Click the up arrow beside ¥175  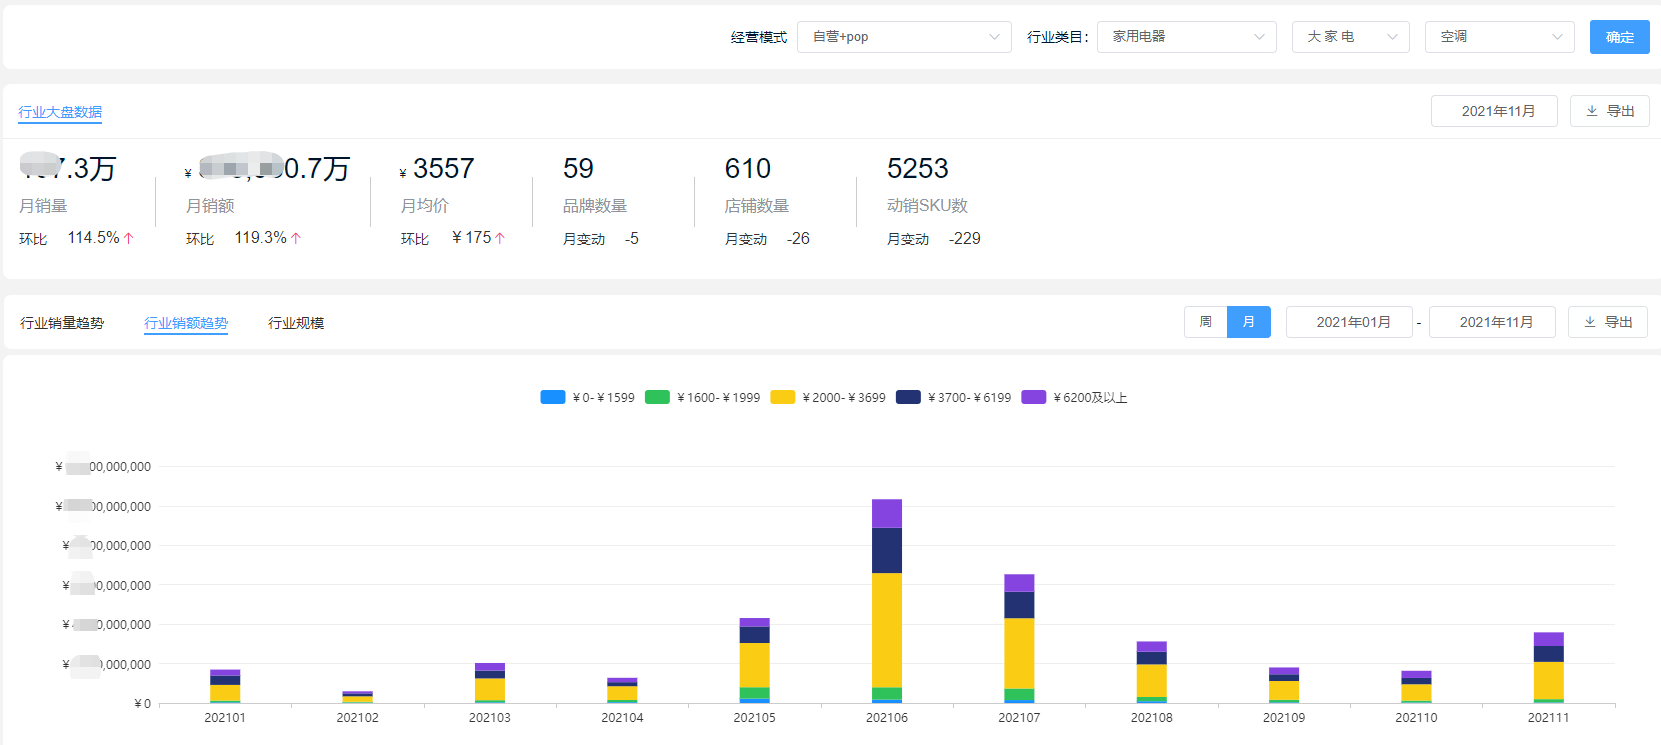(500, 238)
